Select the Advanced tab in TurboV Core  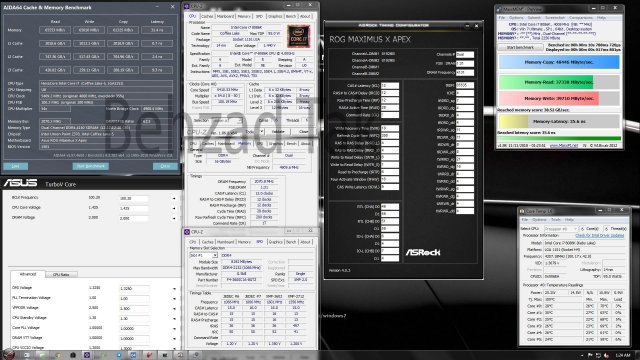click(x=28, y=274)
